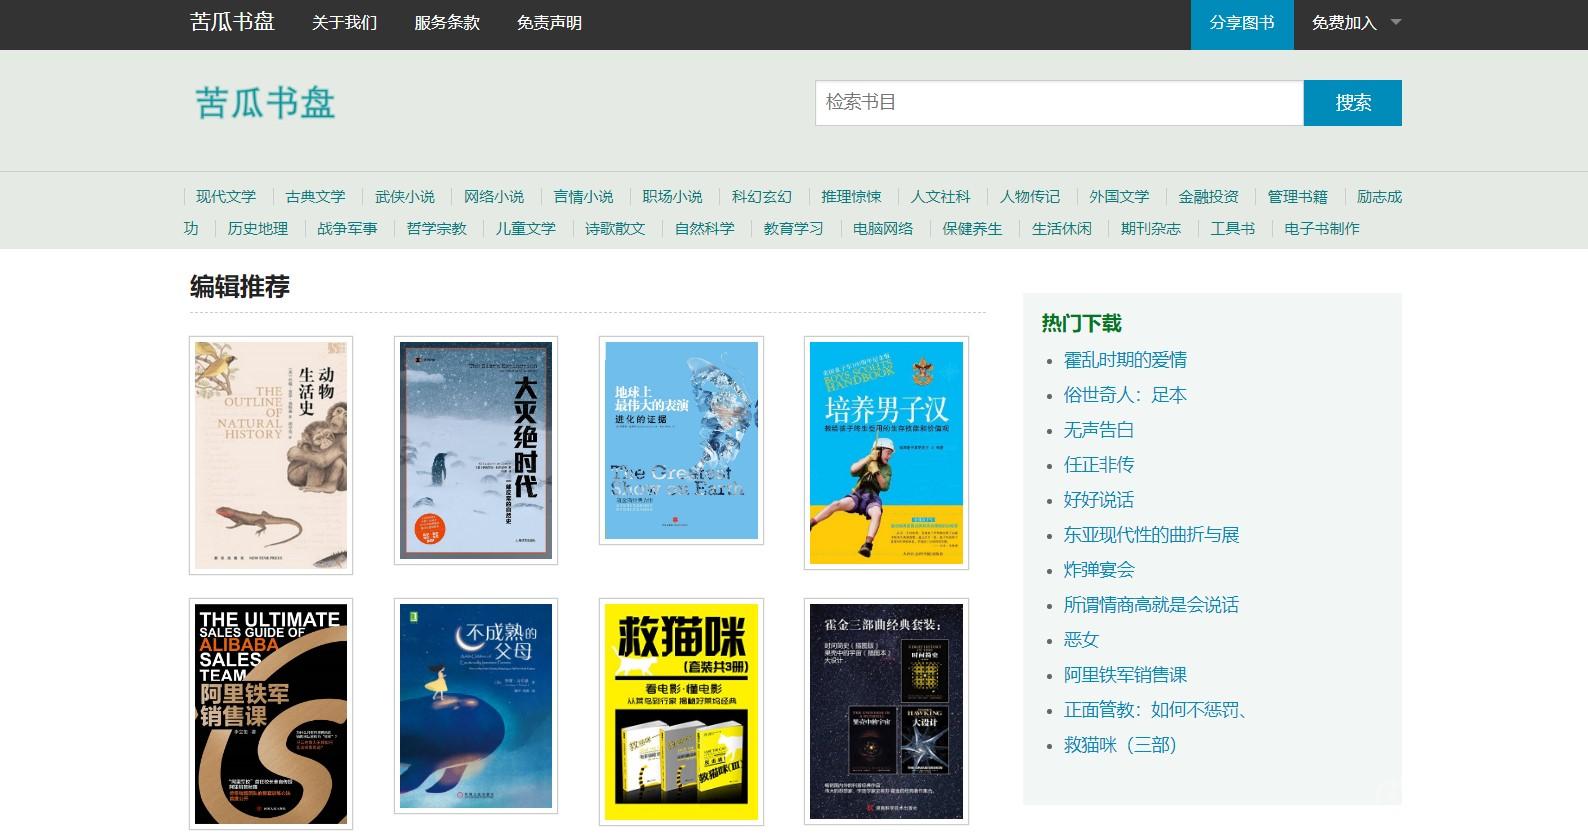Select the 历史地理 category
The height and width of the screenshot is (839, 1588).
coord(257,229)
